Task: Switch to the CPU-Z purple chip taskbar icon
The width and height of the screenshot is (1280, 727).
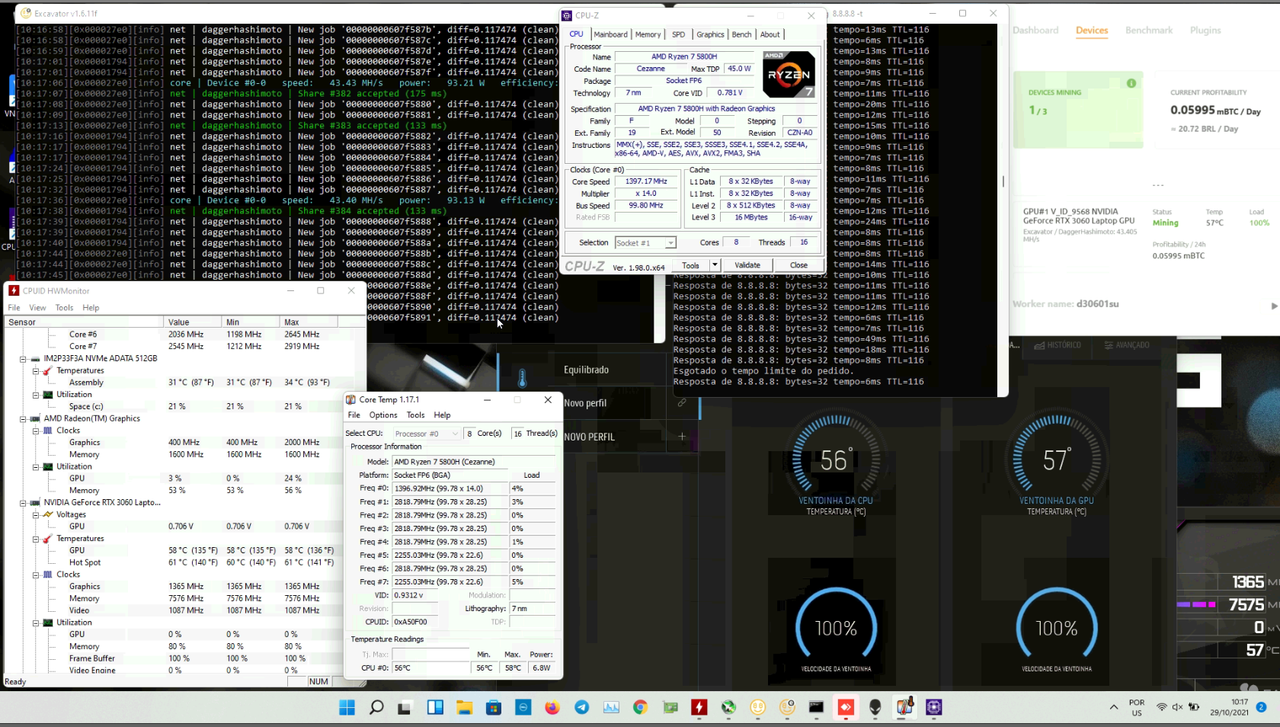Action: point(933,708)
